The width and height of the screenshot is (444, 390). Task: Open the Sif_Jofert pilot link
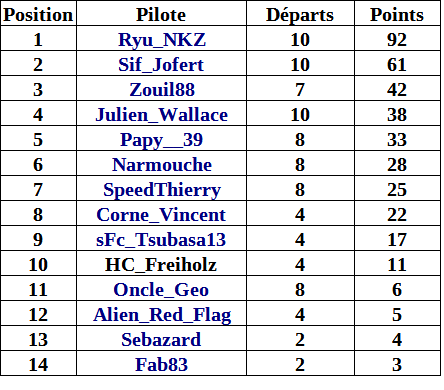161,65
